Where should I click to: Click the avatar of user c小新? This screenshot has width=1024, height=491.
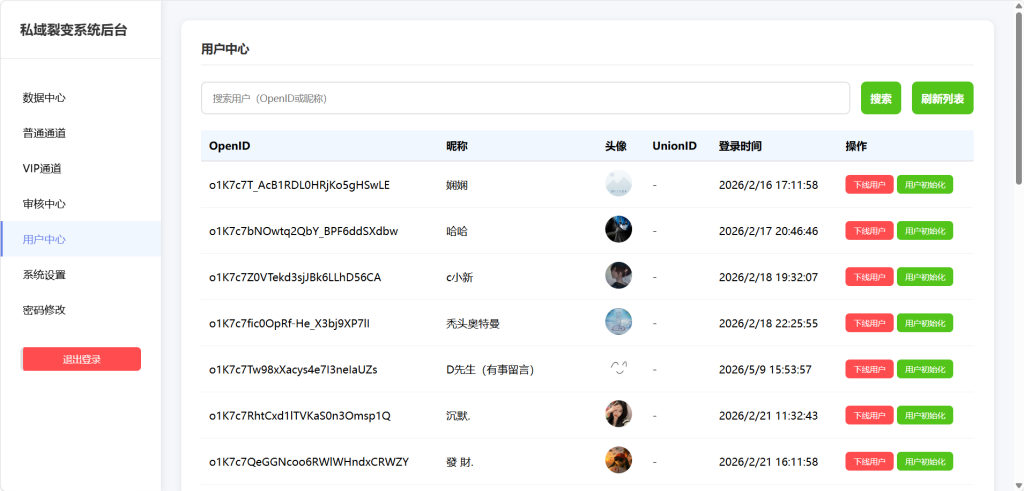click(618, 276)
